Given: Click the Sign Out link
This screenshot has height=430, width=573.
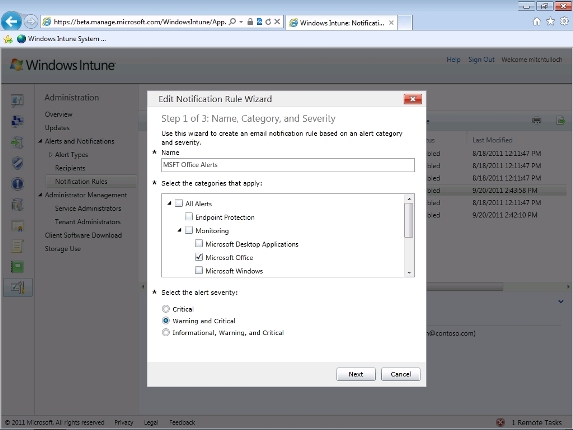Looking at the screenshot, I should pos(481,60).
